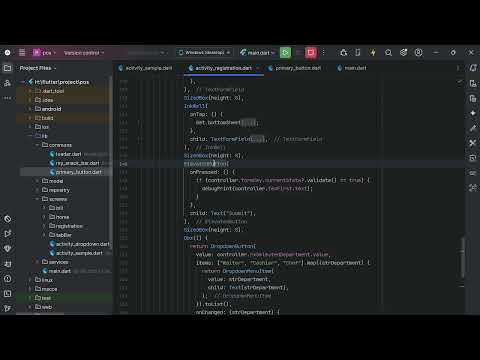The image size is (480, 360).
Task: Expand the linux folder
Action: point(30,280)
